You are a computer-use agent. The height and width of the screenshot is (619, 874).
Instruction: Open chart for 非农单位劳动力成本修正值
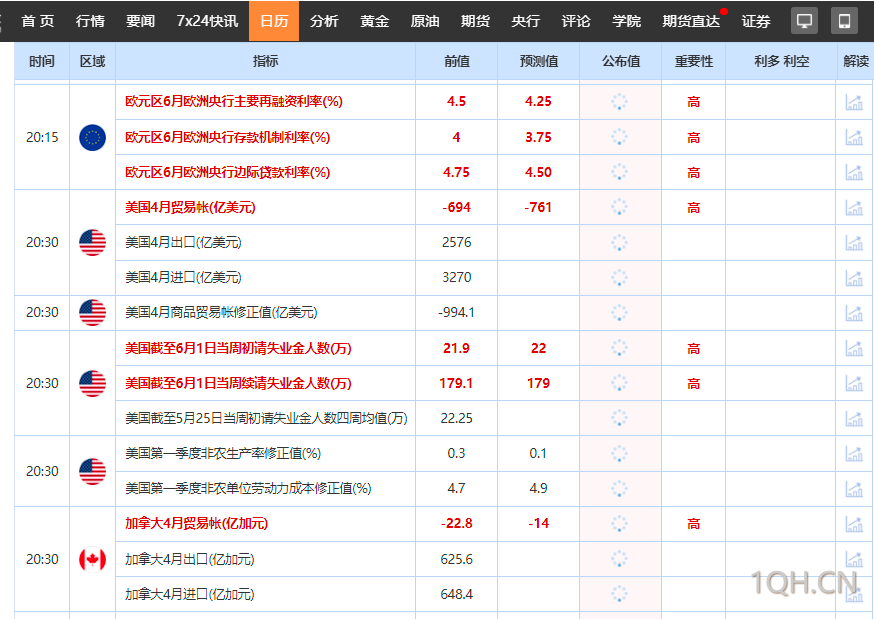(854, 489)
